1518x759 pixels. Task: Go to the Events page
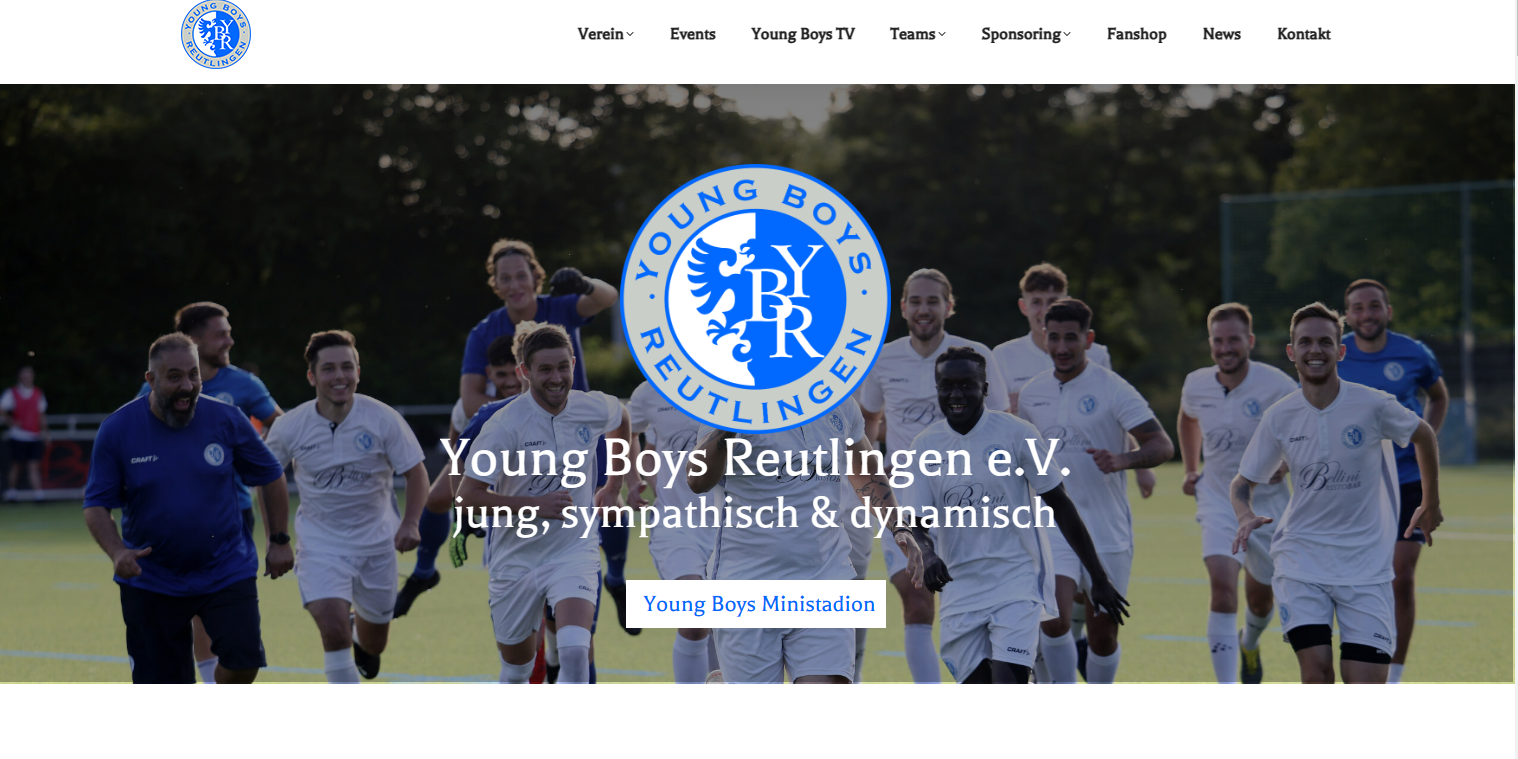point(693,34)
